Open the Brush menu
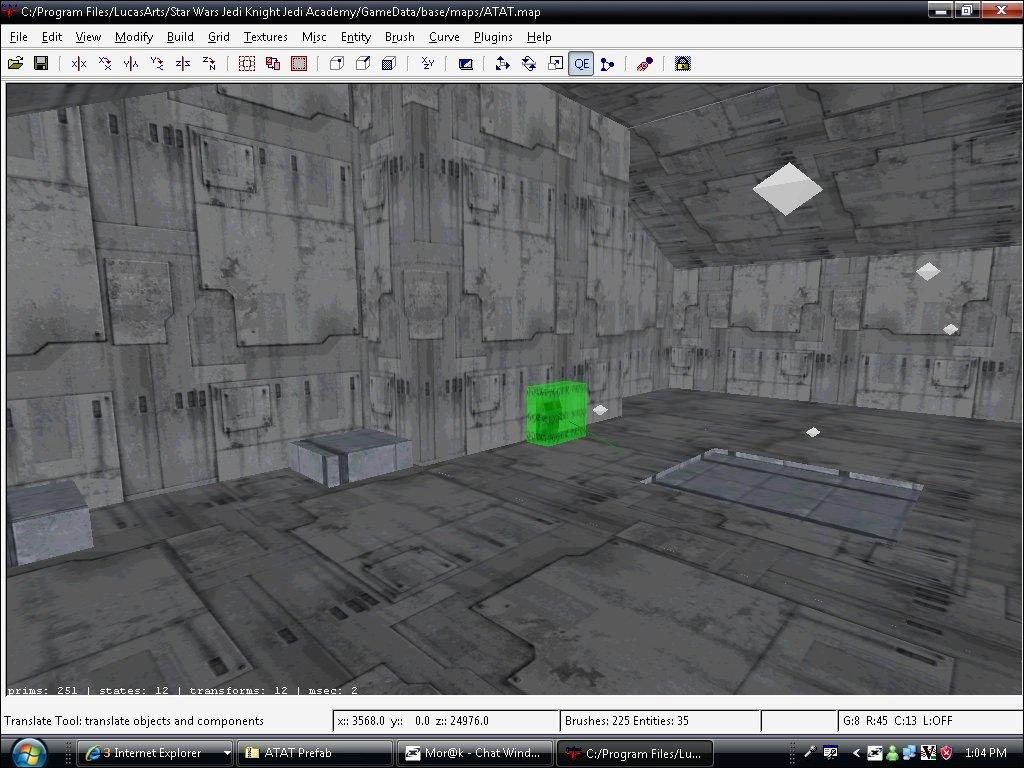The height and width of the screenshot is (768, 1024). click(399, 37)
